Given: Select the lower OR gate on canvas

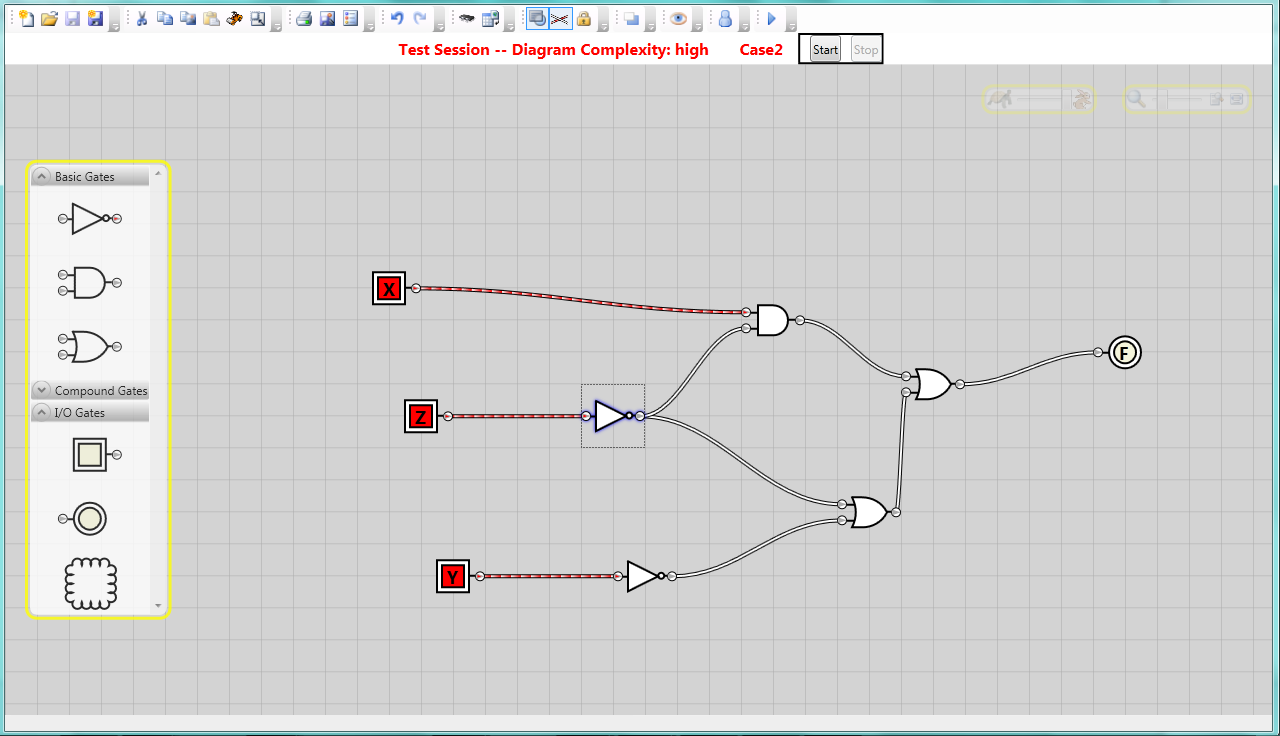Looking at the screenshot, I should 868,512.
